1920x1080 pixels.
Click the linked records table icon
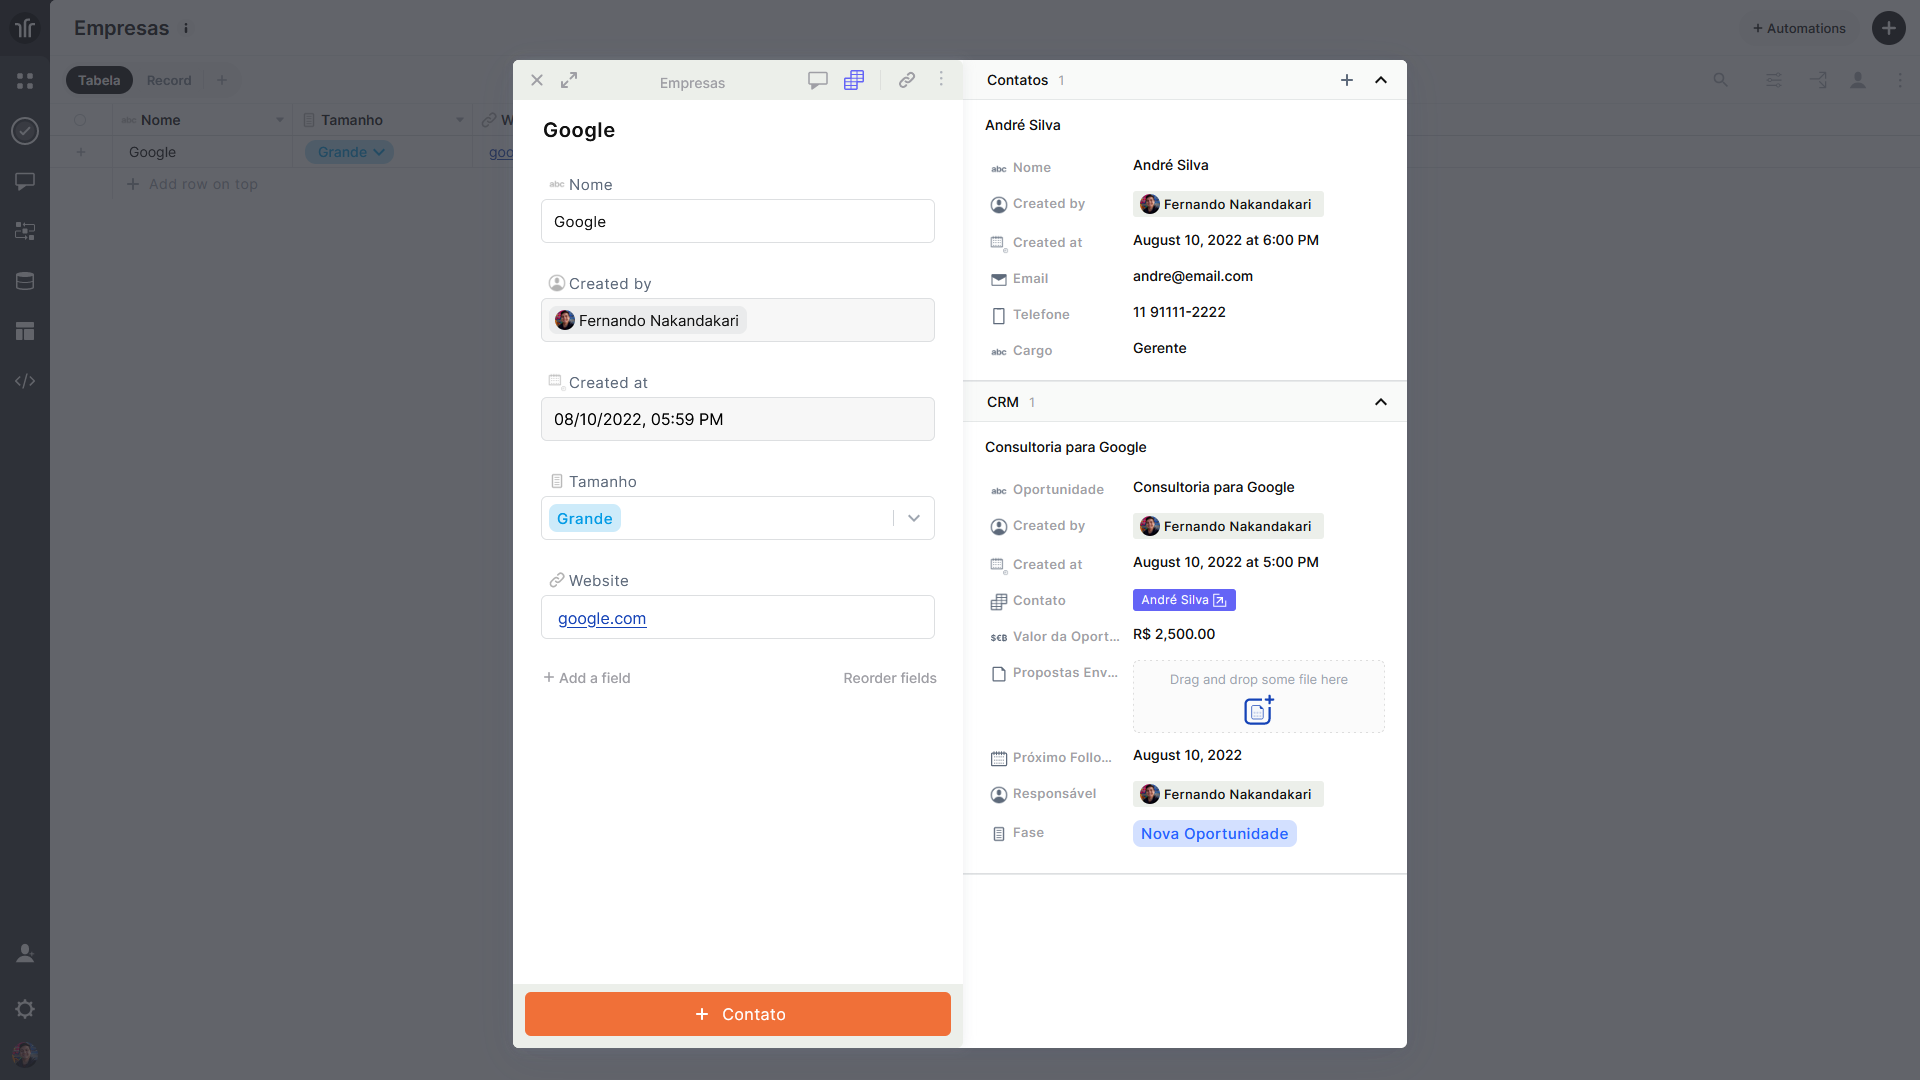point(853,80)
